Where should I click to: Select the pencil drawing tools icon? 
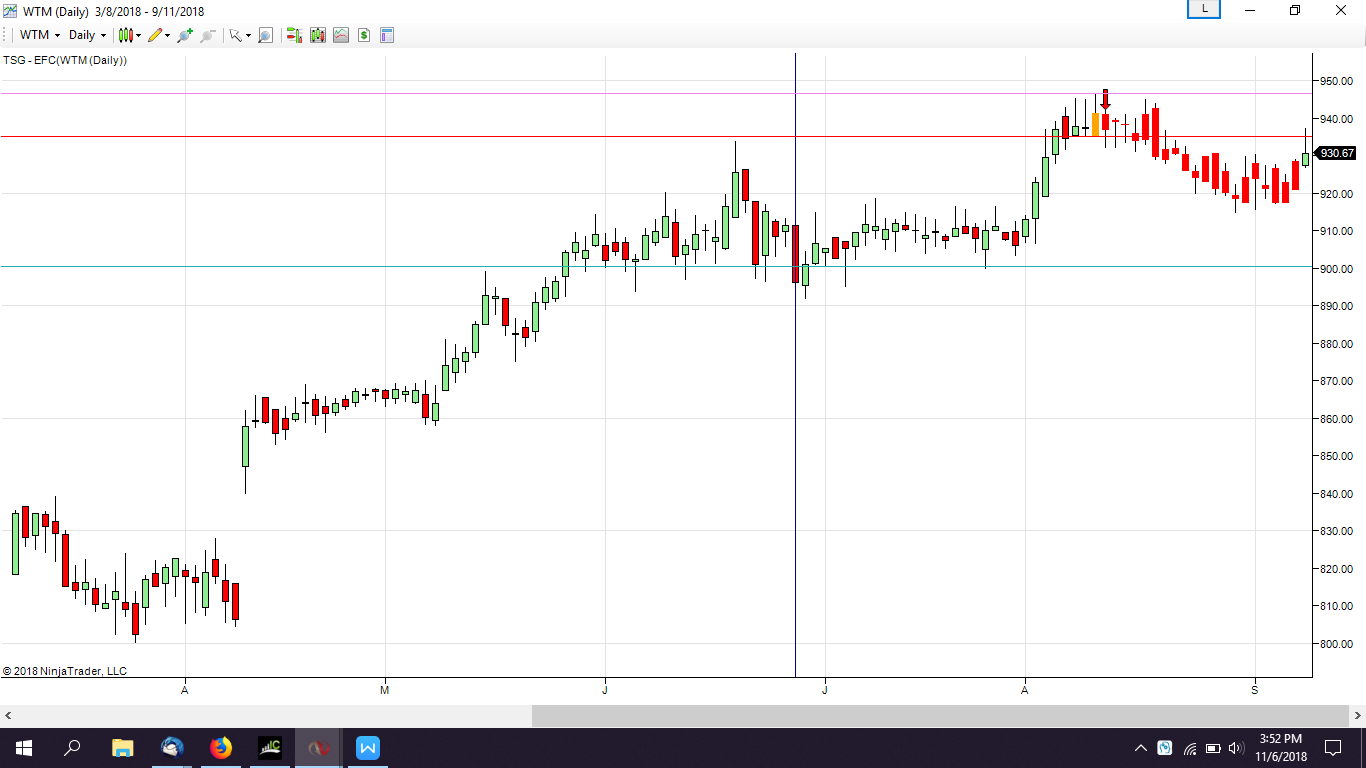[155, 34]
